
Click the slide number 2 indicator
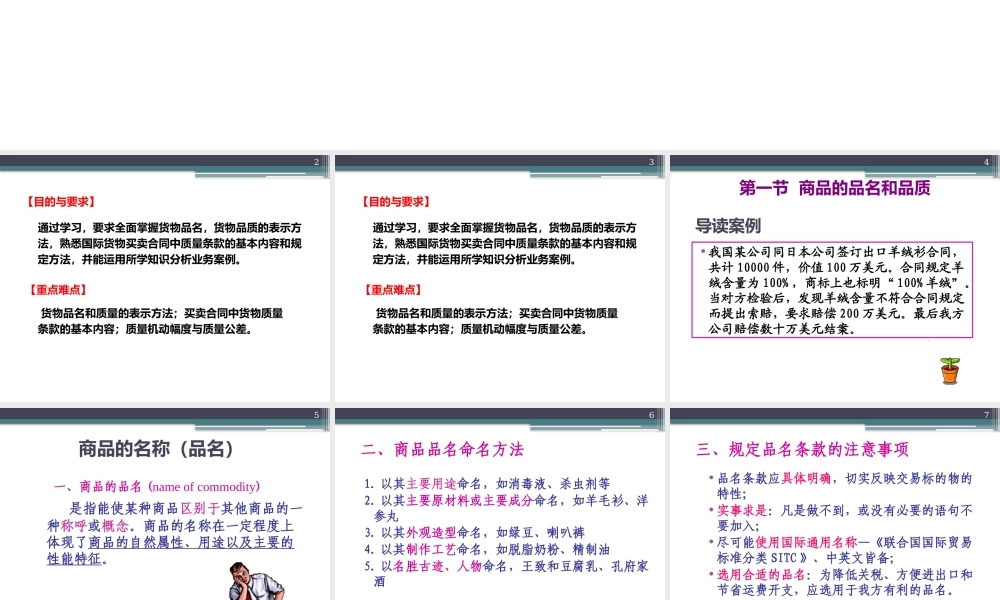[x=316, y=159]
